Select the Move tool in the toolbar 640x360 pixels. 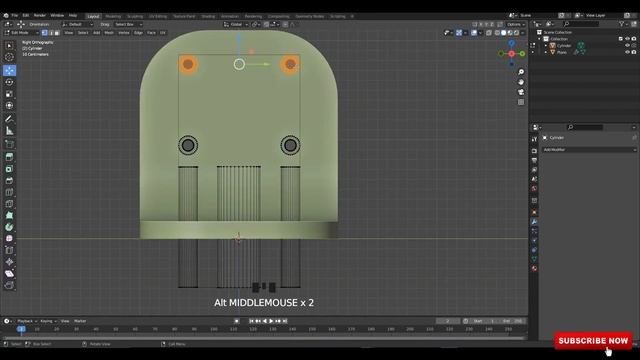(9, 70)
